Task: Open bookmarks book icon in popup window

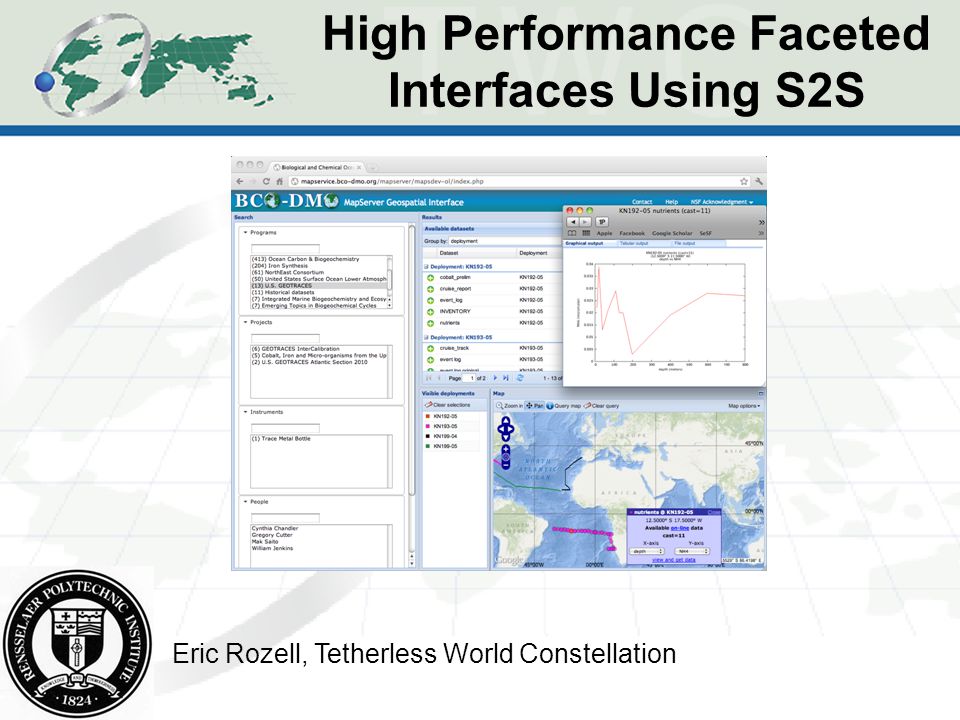Action: (x=572, y=233)
